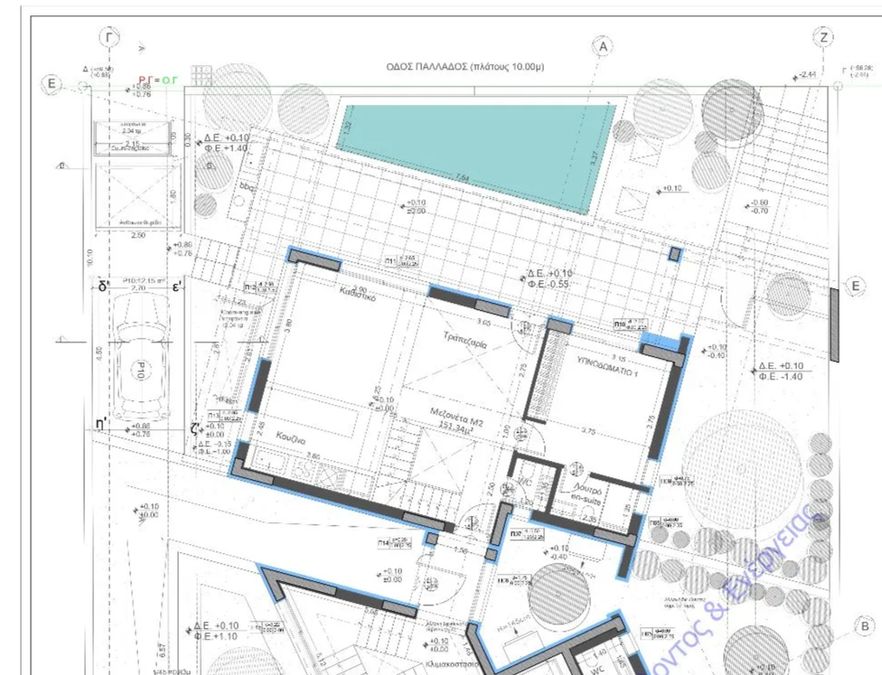Click the turquoise swimming pool shape
Image resolution: width=882 pixels, height=675 pixels.
[x=476, y=158]
